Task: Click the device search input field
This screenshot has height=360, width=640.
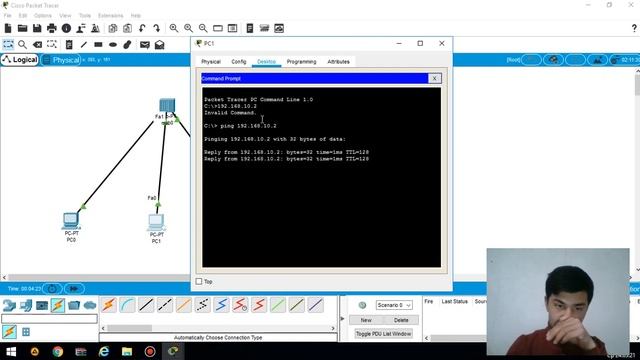Action: [49, 318]
